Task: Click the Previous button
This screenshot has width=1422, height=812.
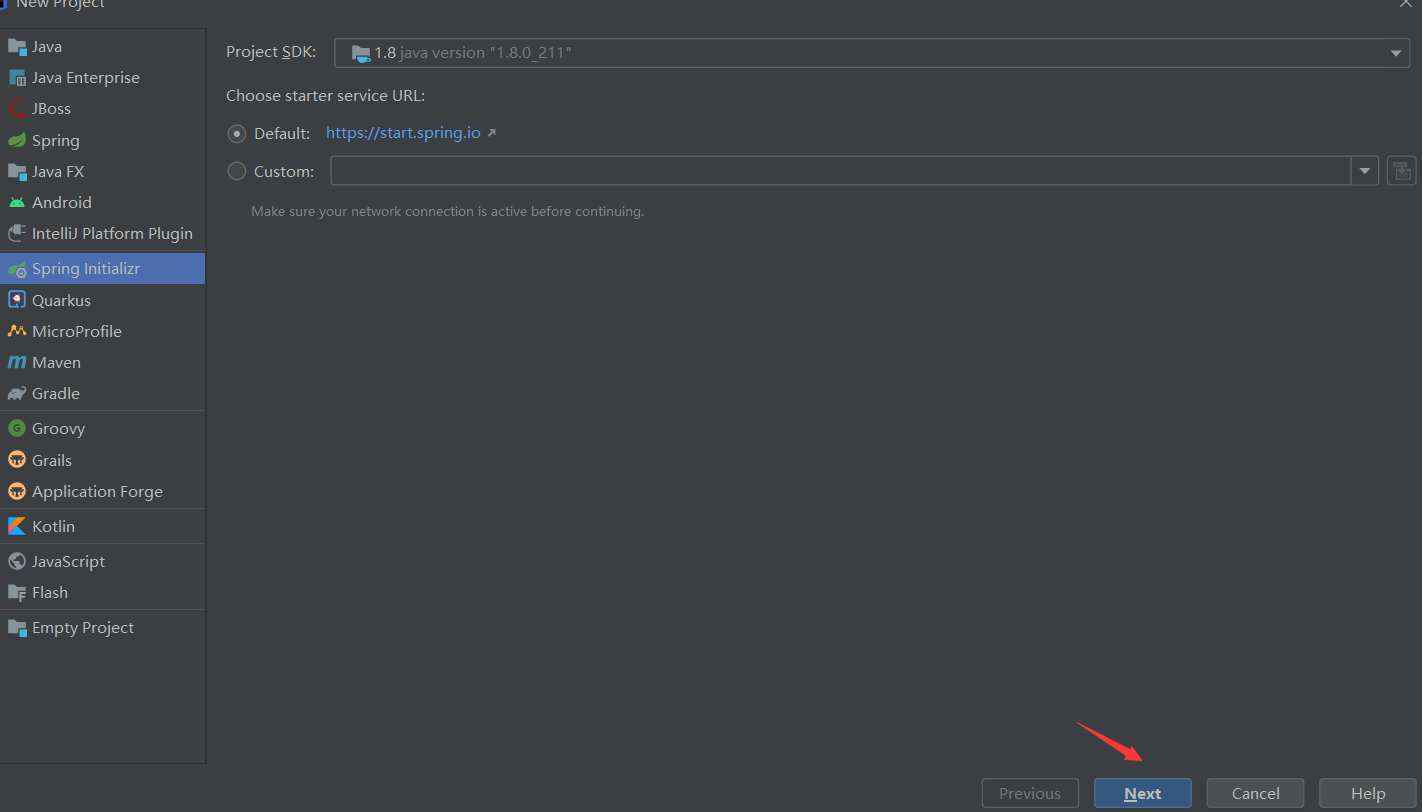Action: click(x=1030, y=793)
